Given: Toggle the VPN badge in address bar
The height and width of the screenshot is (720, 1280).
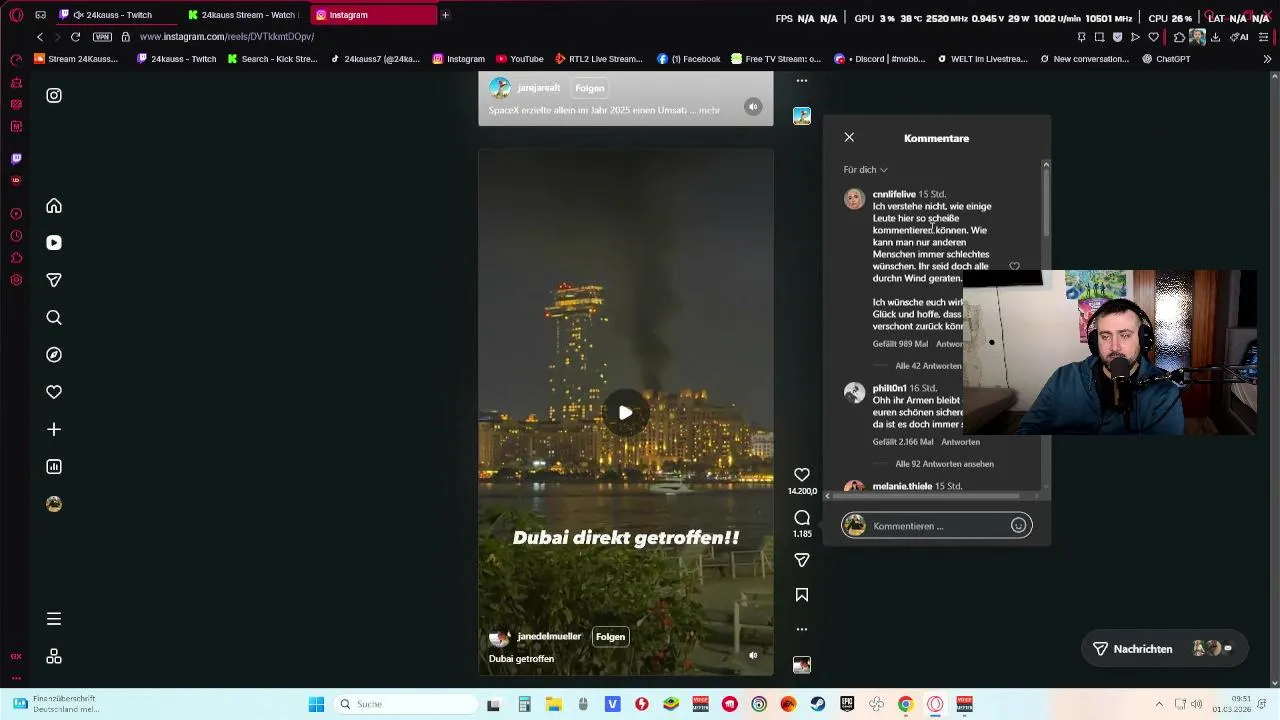Looking at the screenshot, I should click(102, 37).
